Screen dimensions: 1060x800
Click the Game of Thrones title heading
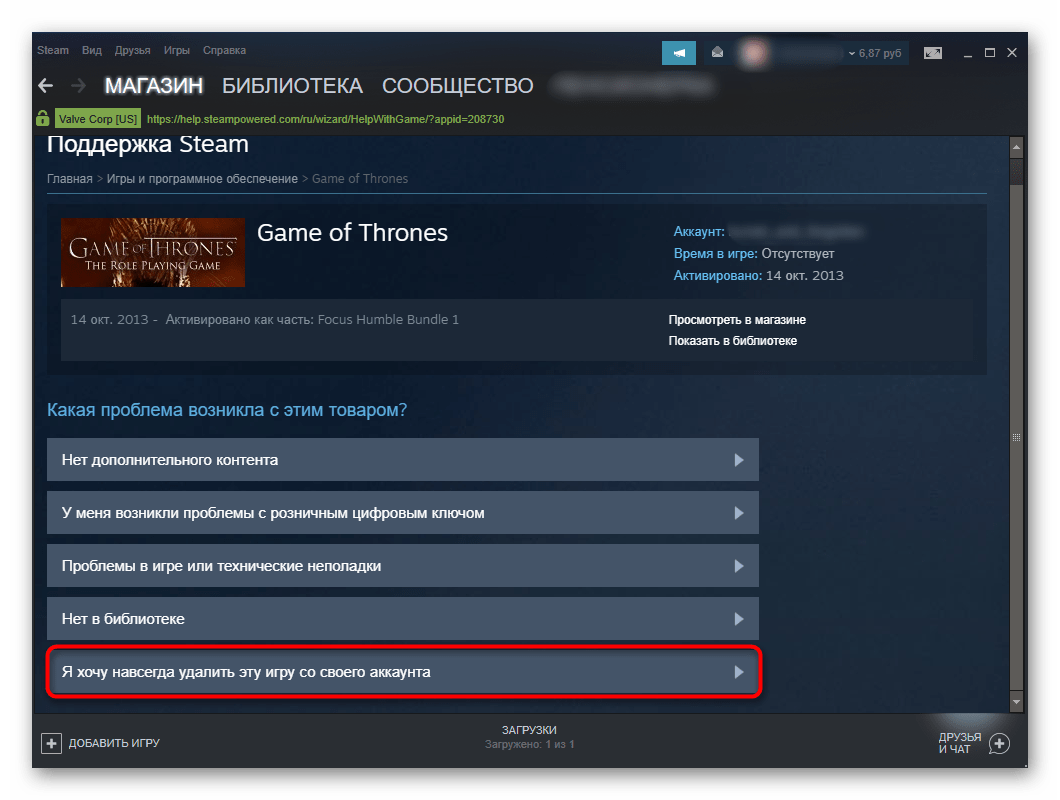pos(352,233)
